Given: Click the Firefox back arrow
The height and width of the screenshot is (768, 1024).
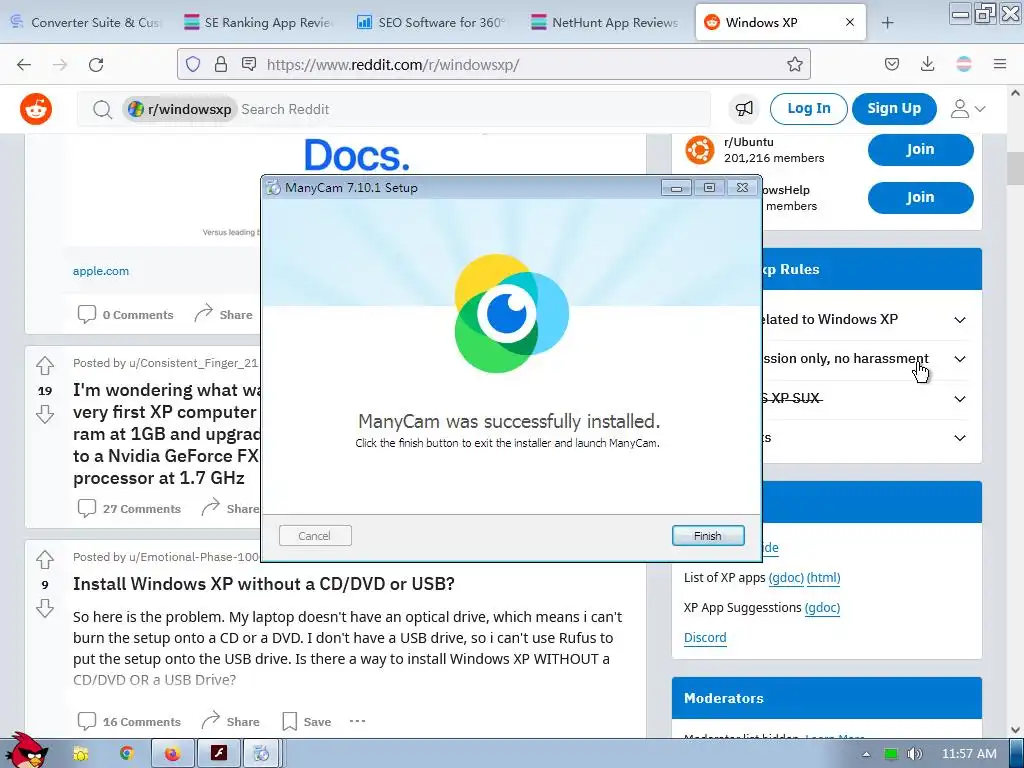Looking at the screenshot, I should [x=24, y=65].
